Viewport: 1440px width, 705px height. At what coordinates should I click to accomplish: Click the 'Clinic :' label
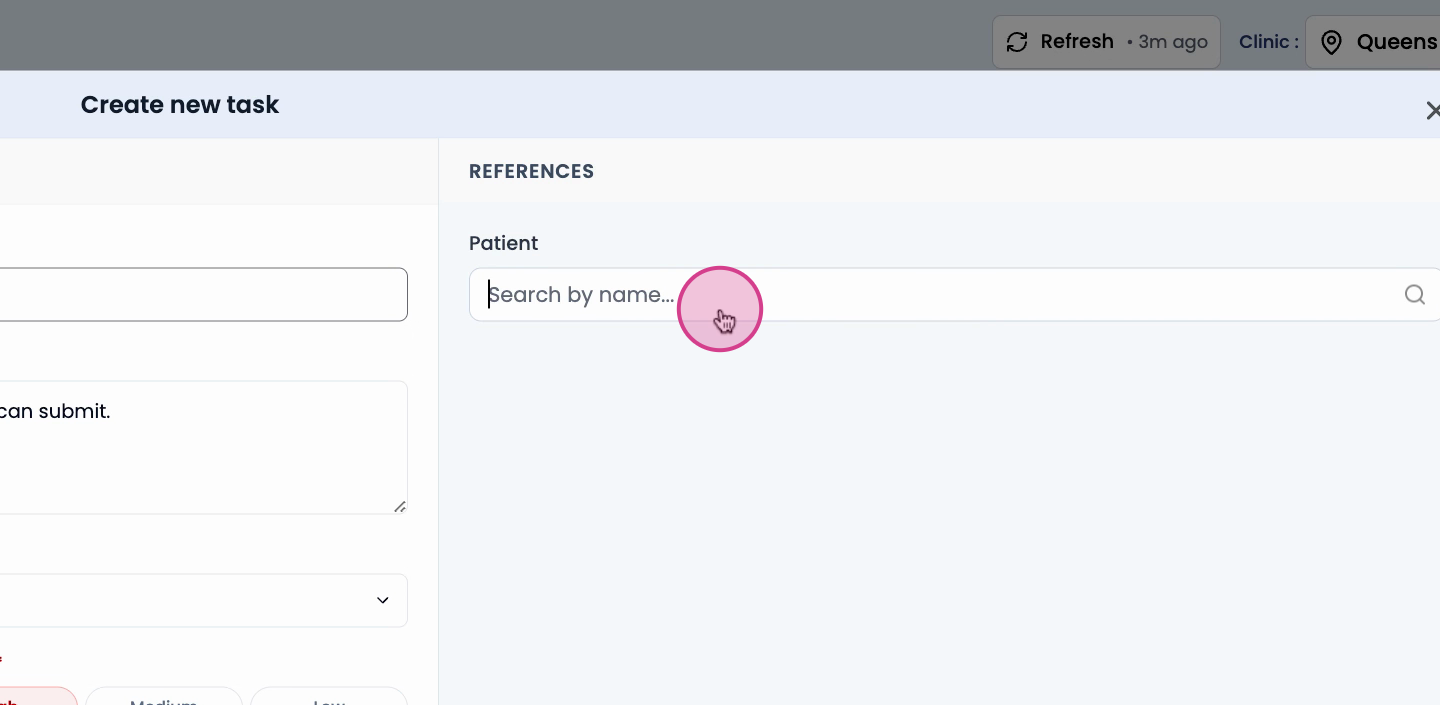coord(1269,42)
